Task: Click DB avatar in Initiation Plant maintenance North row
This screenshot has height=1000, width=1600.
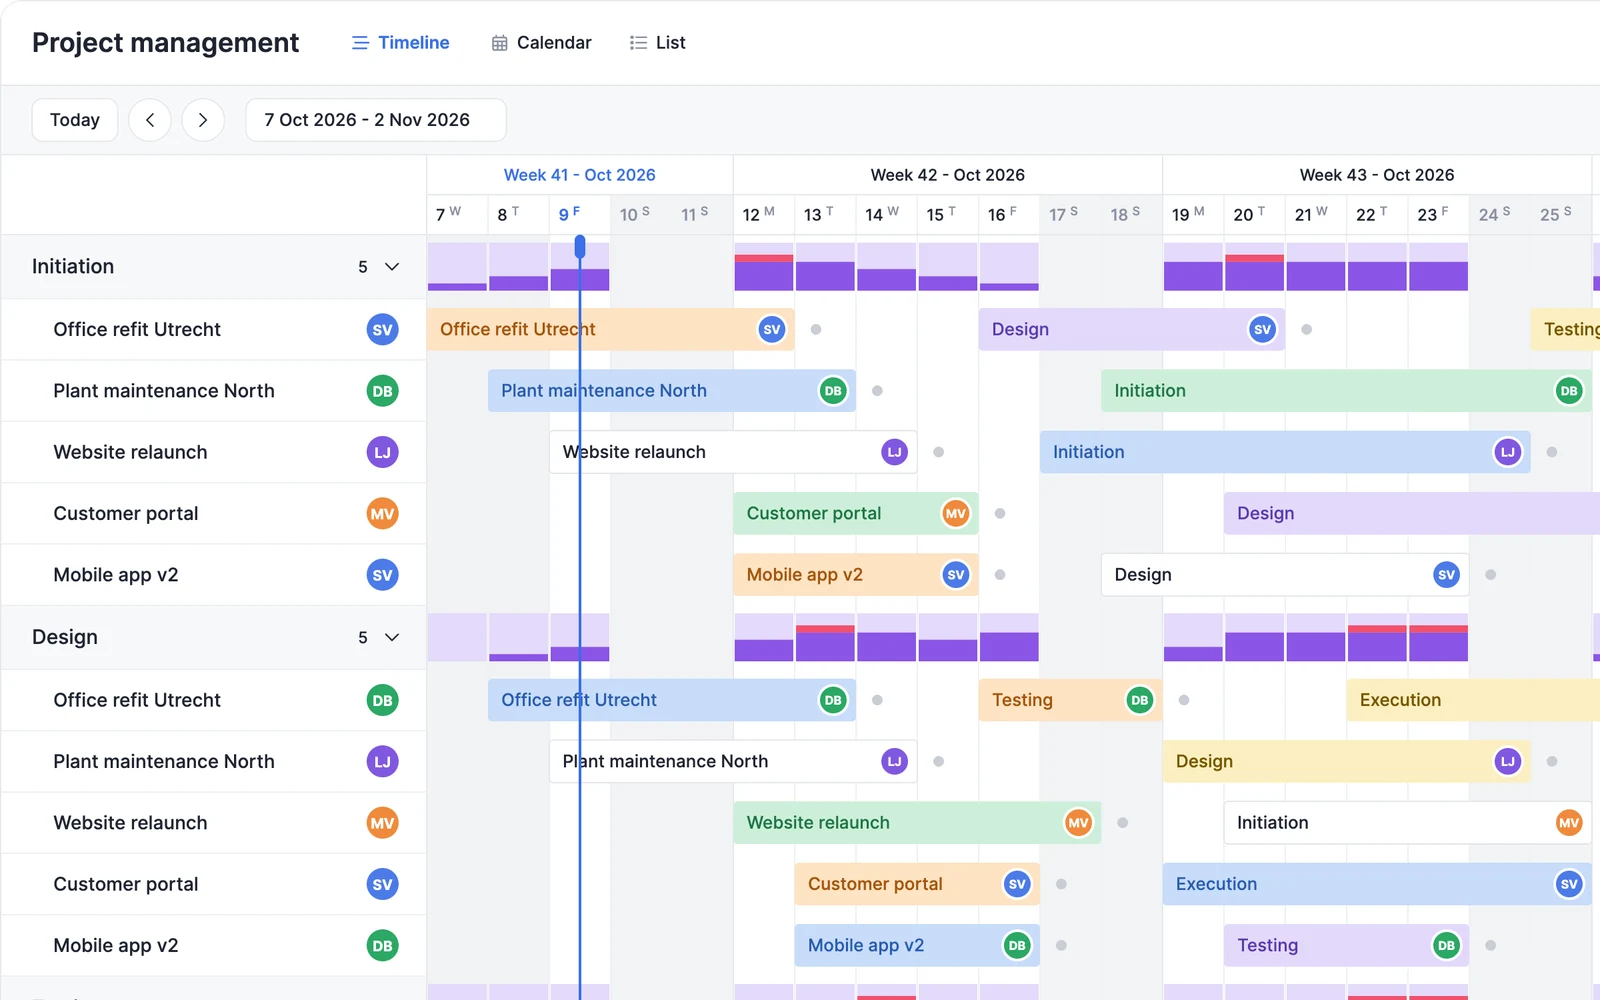Action: (382, 391)
